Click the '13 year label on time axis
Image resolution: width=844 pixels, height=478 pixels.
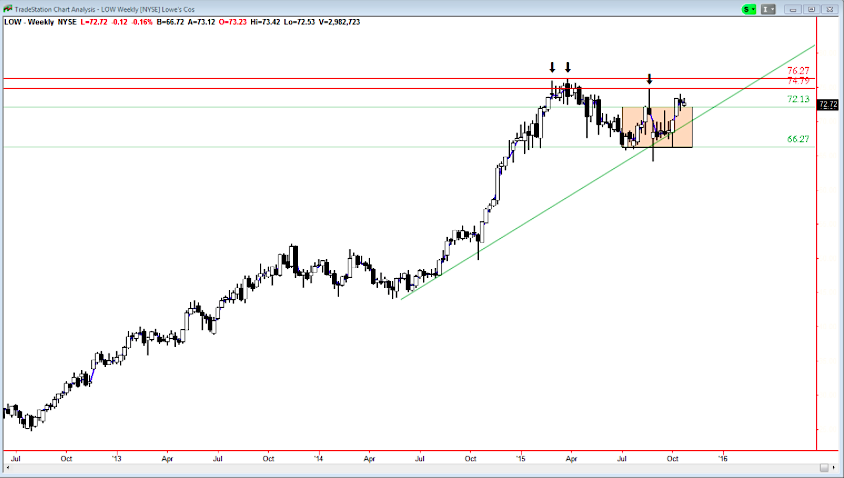[117, 459]
